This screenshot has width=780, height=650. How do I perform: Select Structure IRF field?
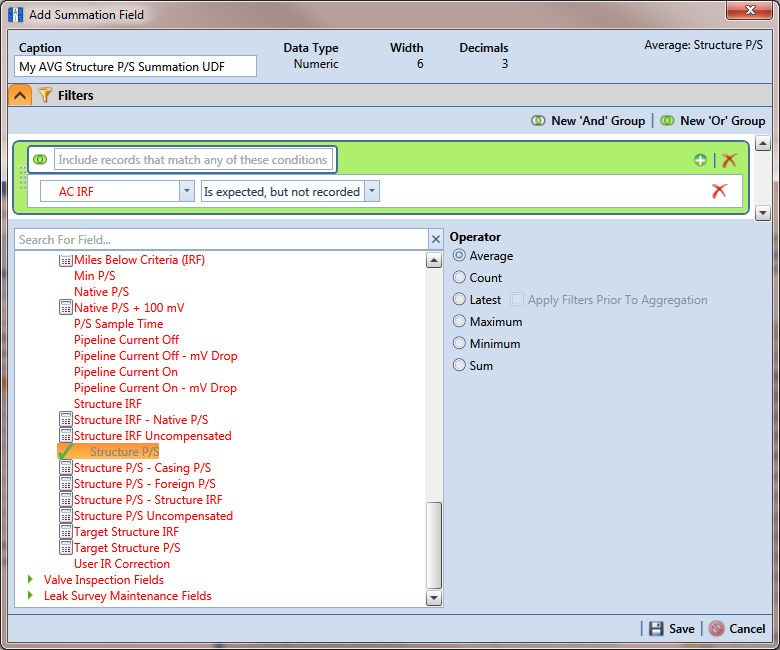tap(107, 403)
